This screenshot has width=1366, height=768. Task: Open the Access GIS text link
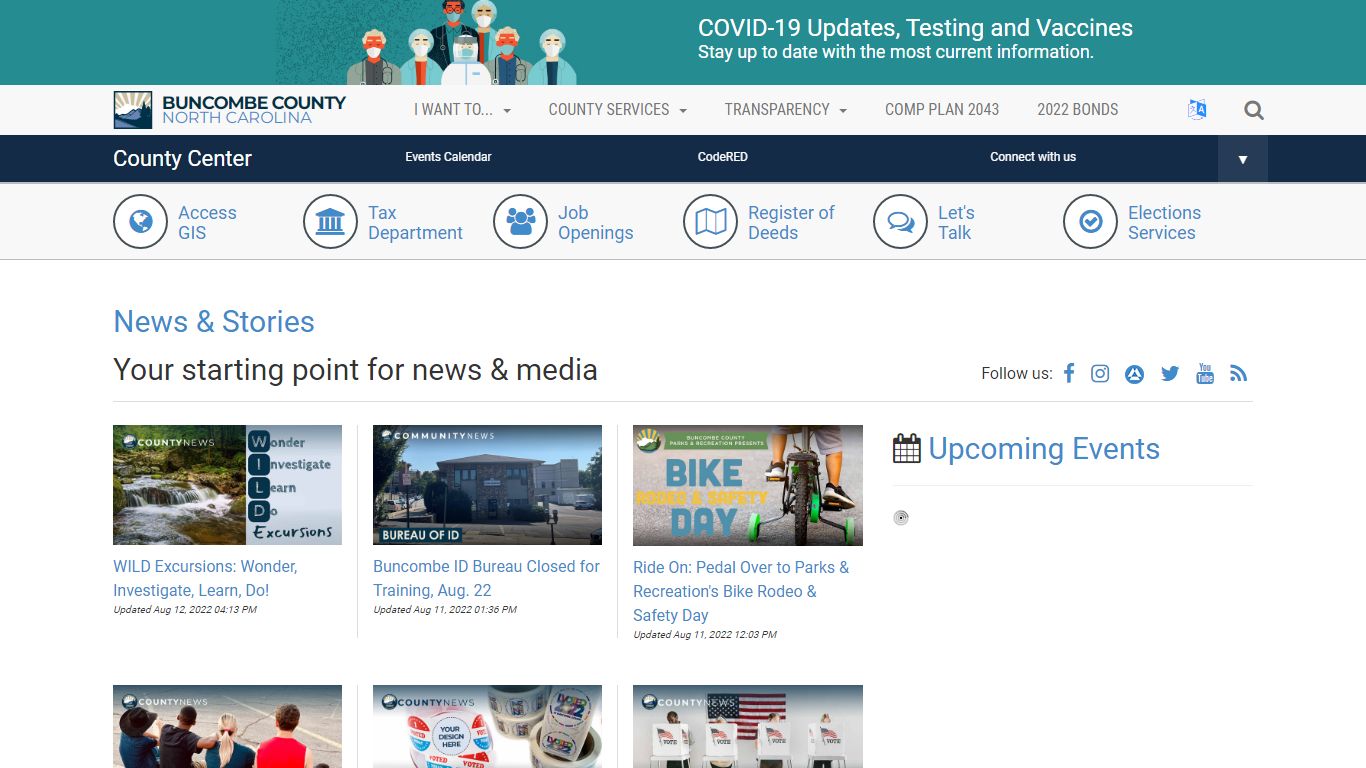(207, 223)
